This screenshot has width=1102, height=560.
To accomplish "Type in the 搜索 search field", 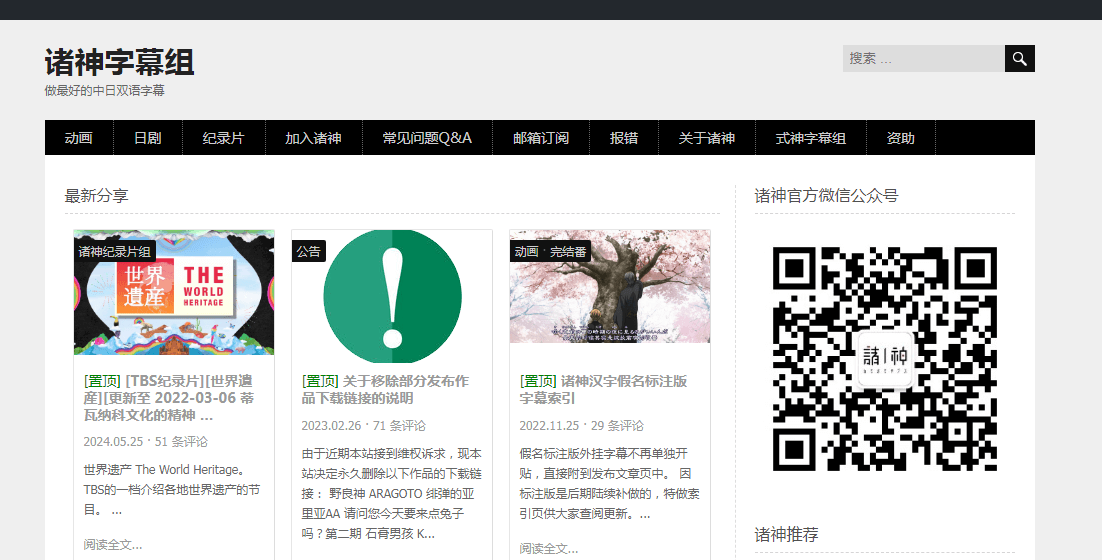I will (923, 59).
